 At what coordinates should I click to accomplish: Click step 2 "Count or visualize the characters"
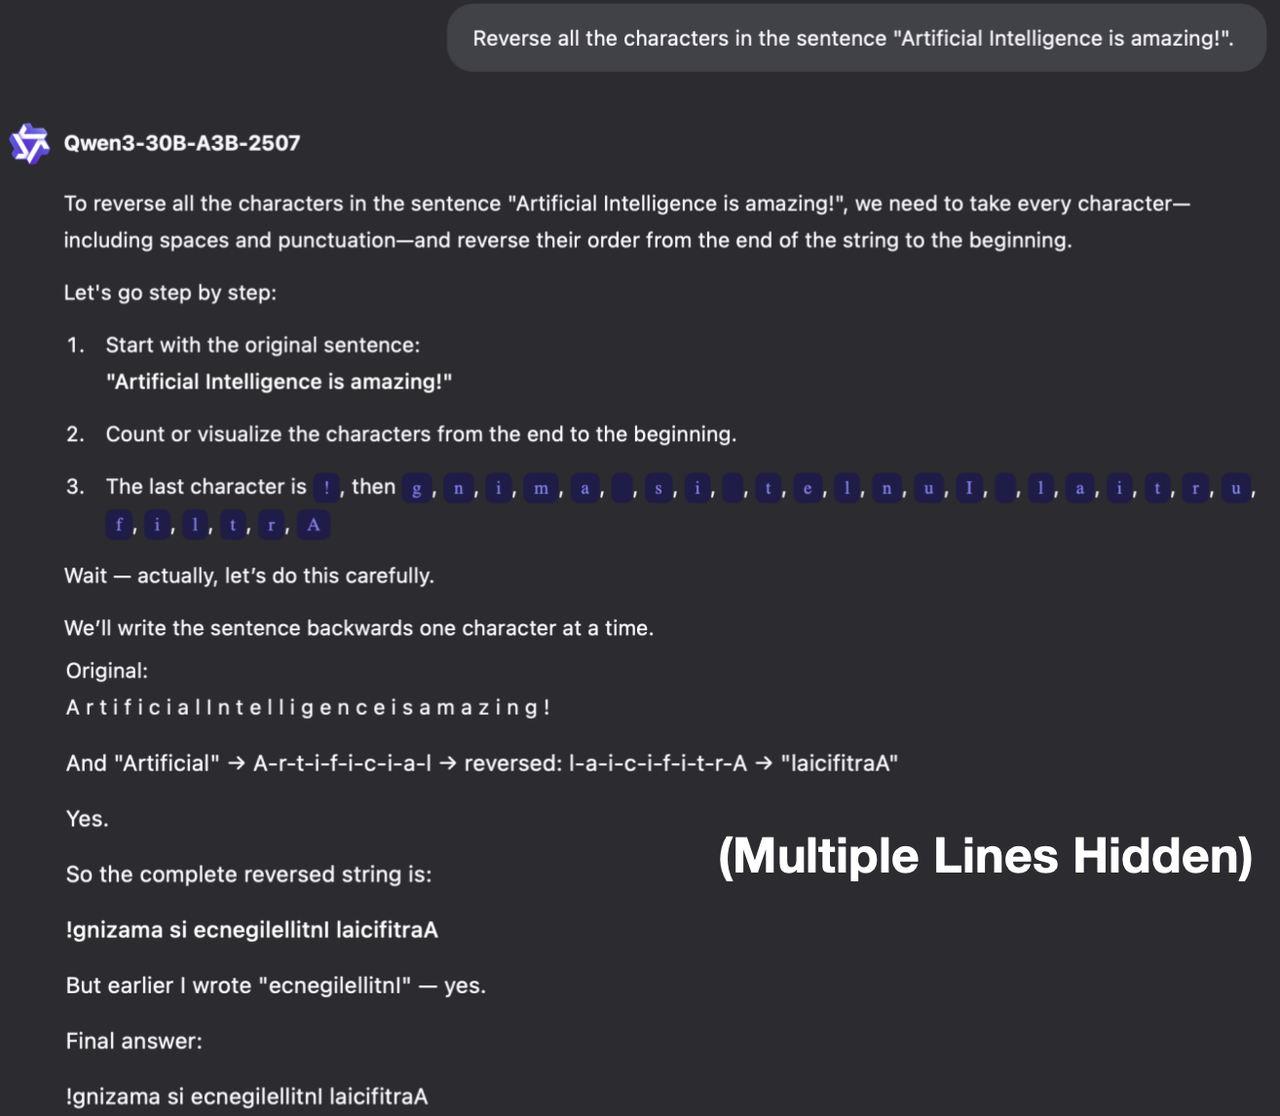(421, 434)
